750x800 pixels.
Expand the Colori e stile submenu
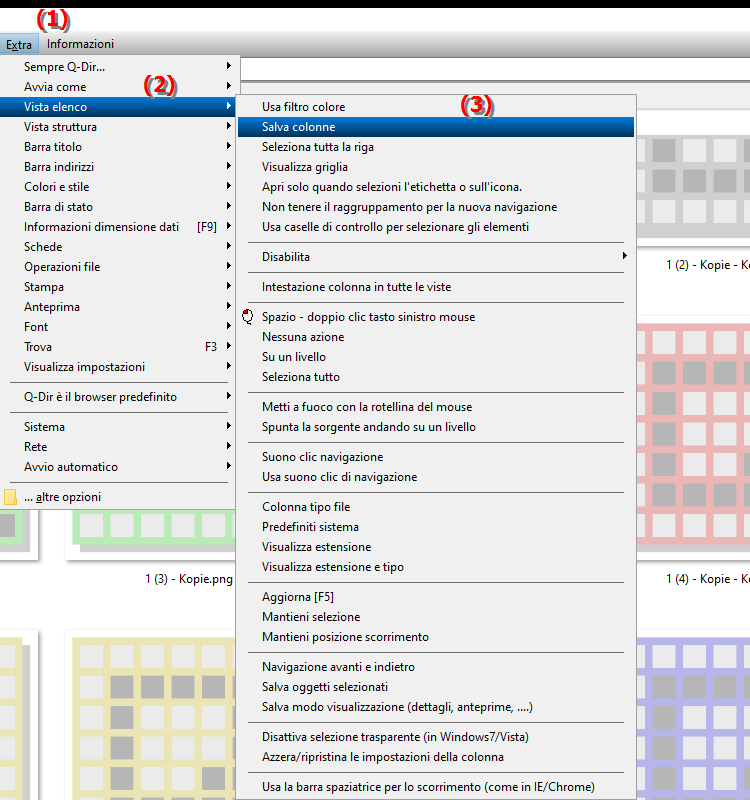pos(118,187)
